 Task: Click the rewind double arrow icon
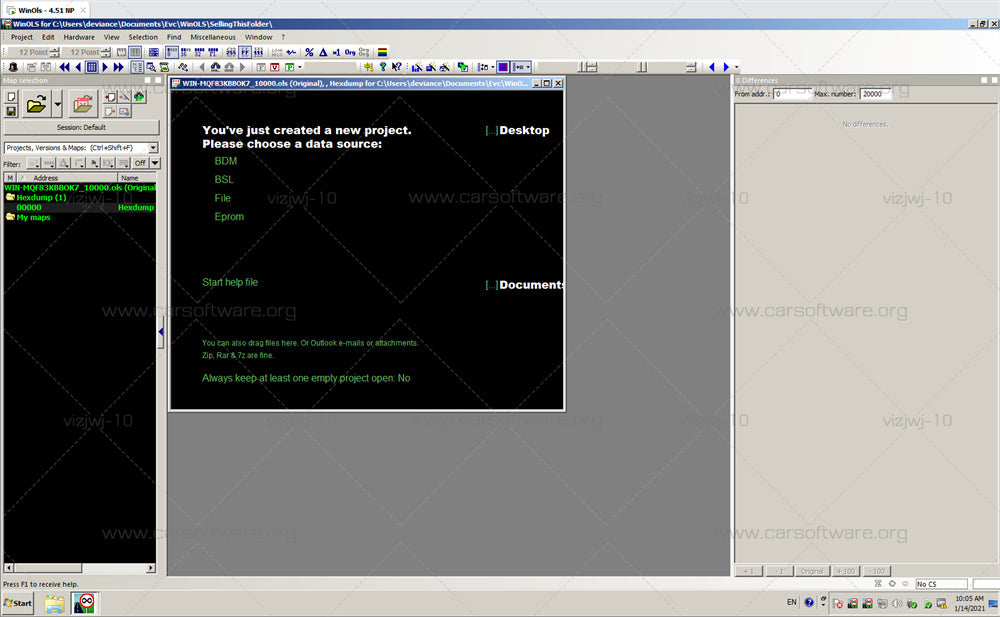(64, 67)
